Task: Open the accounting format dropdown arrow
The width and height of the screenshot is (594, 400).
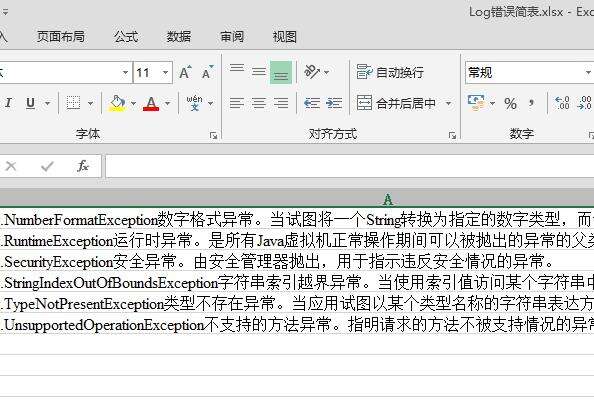Action: (492, 103)
